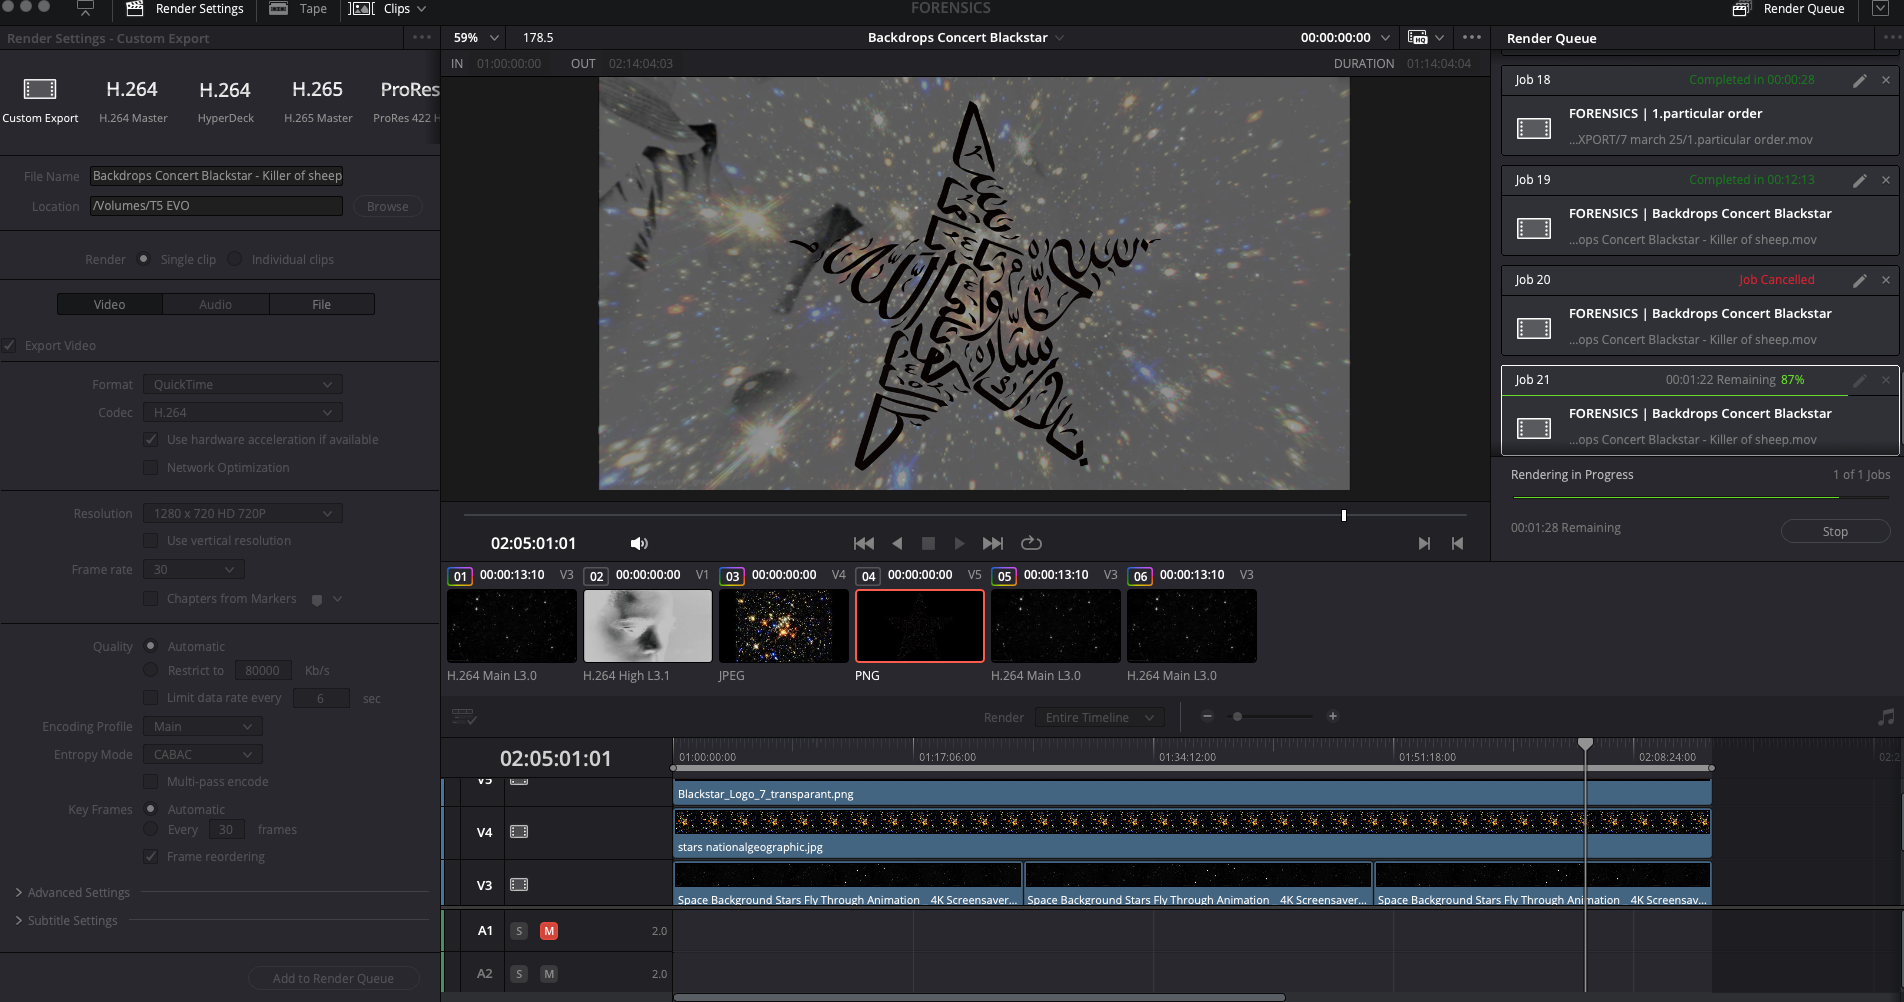This screenshot has width=1904, height=1002.
Task: Go to next clip in viewer
Action: [1424, 543]
